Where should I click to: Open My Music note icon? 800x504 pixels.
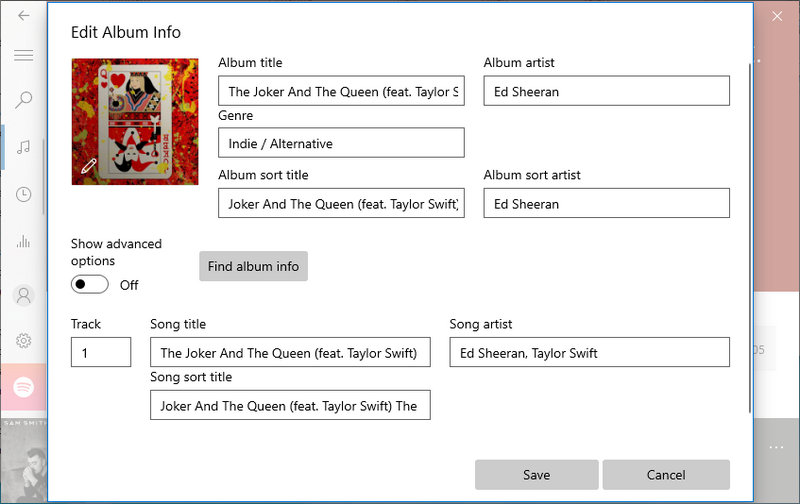(24, 147)
